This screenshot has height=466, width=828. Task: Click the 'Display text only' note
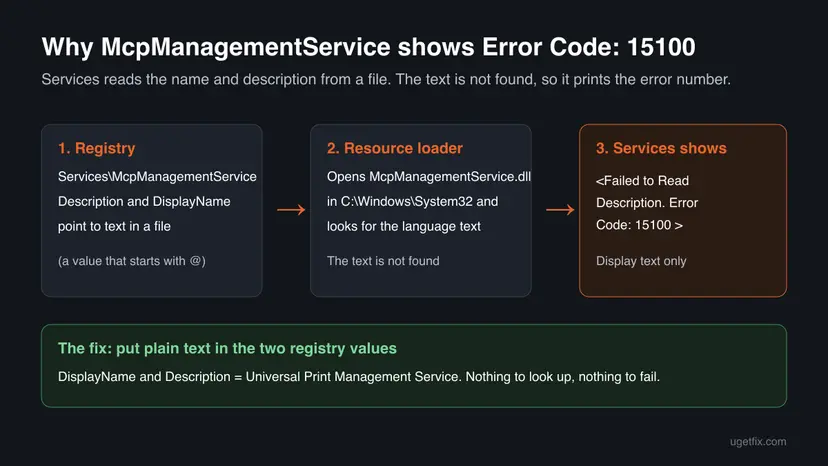tap(641, 261)
